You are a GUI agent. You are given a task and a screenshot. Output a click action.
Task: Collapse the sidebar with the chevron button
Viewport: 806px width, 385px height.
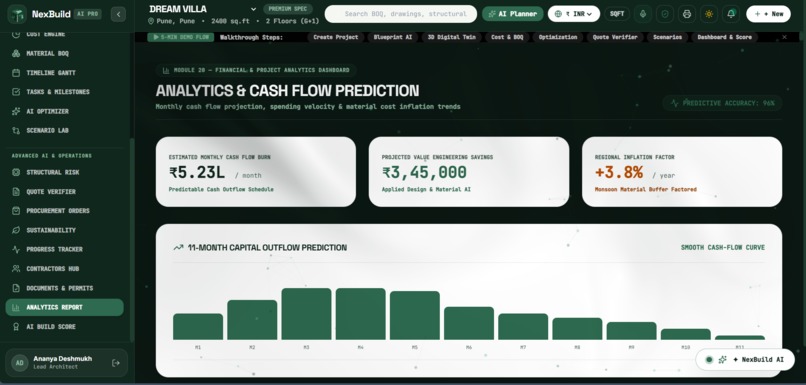[118, 14]
